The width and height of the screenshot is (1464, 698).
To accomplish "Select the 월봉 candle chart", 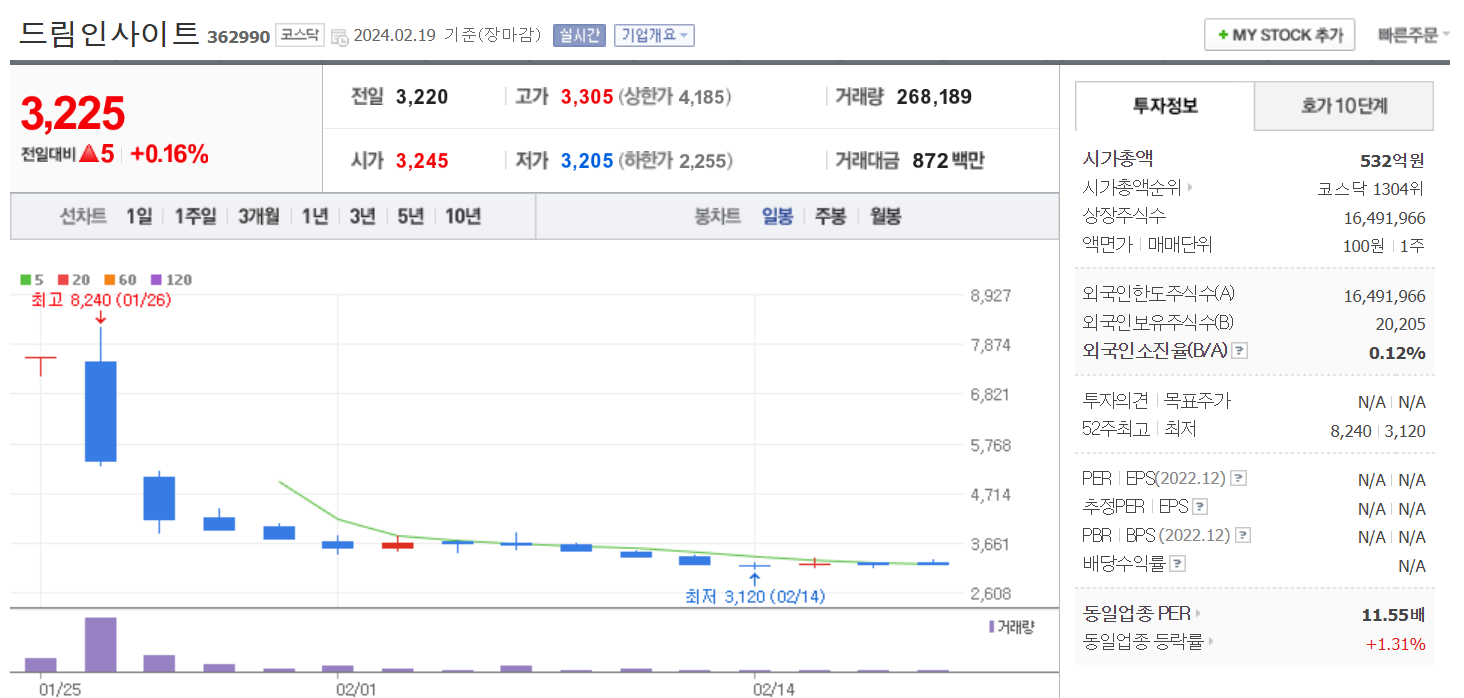I will [885, 216].
